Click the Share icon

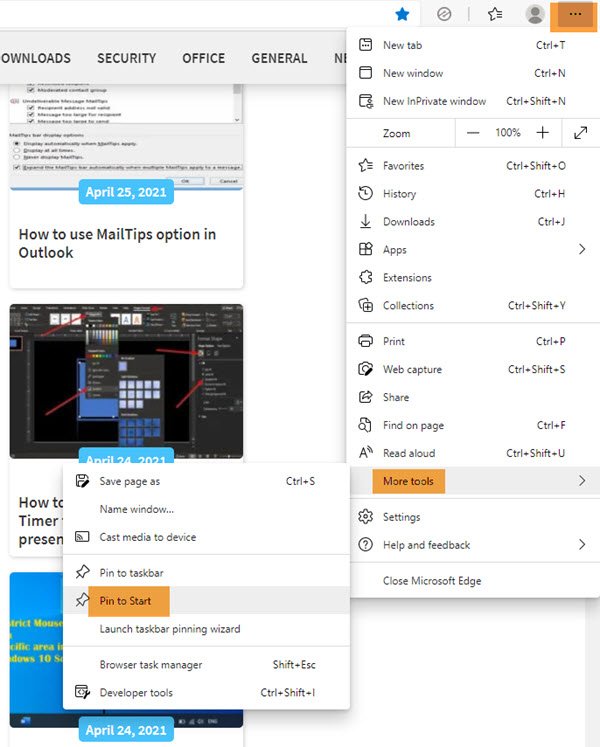point(366,397)
